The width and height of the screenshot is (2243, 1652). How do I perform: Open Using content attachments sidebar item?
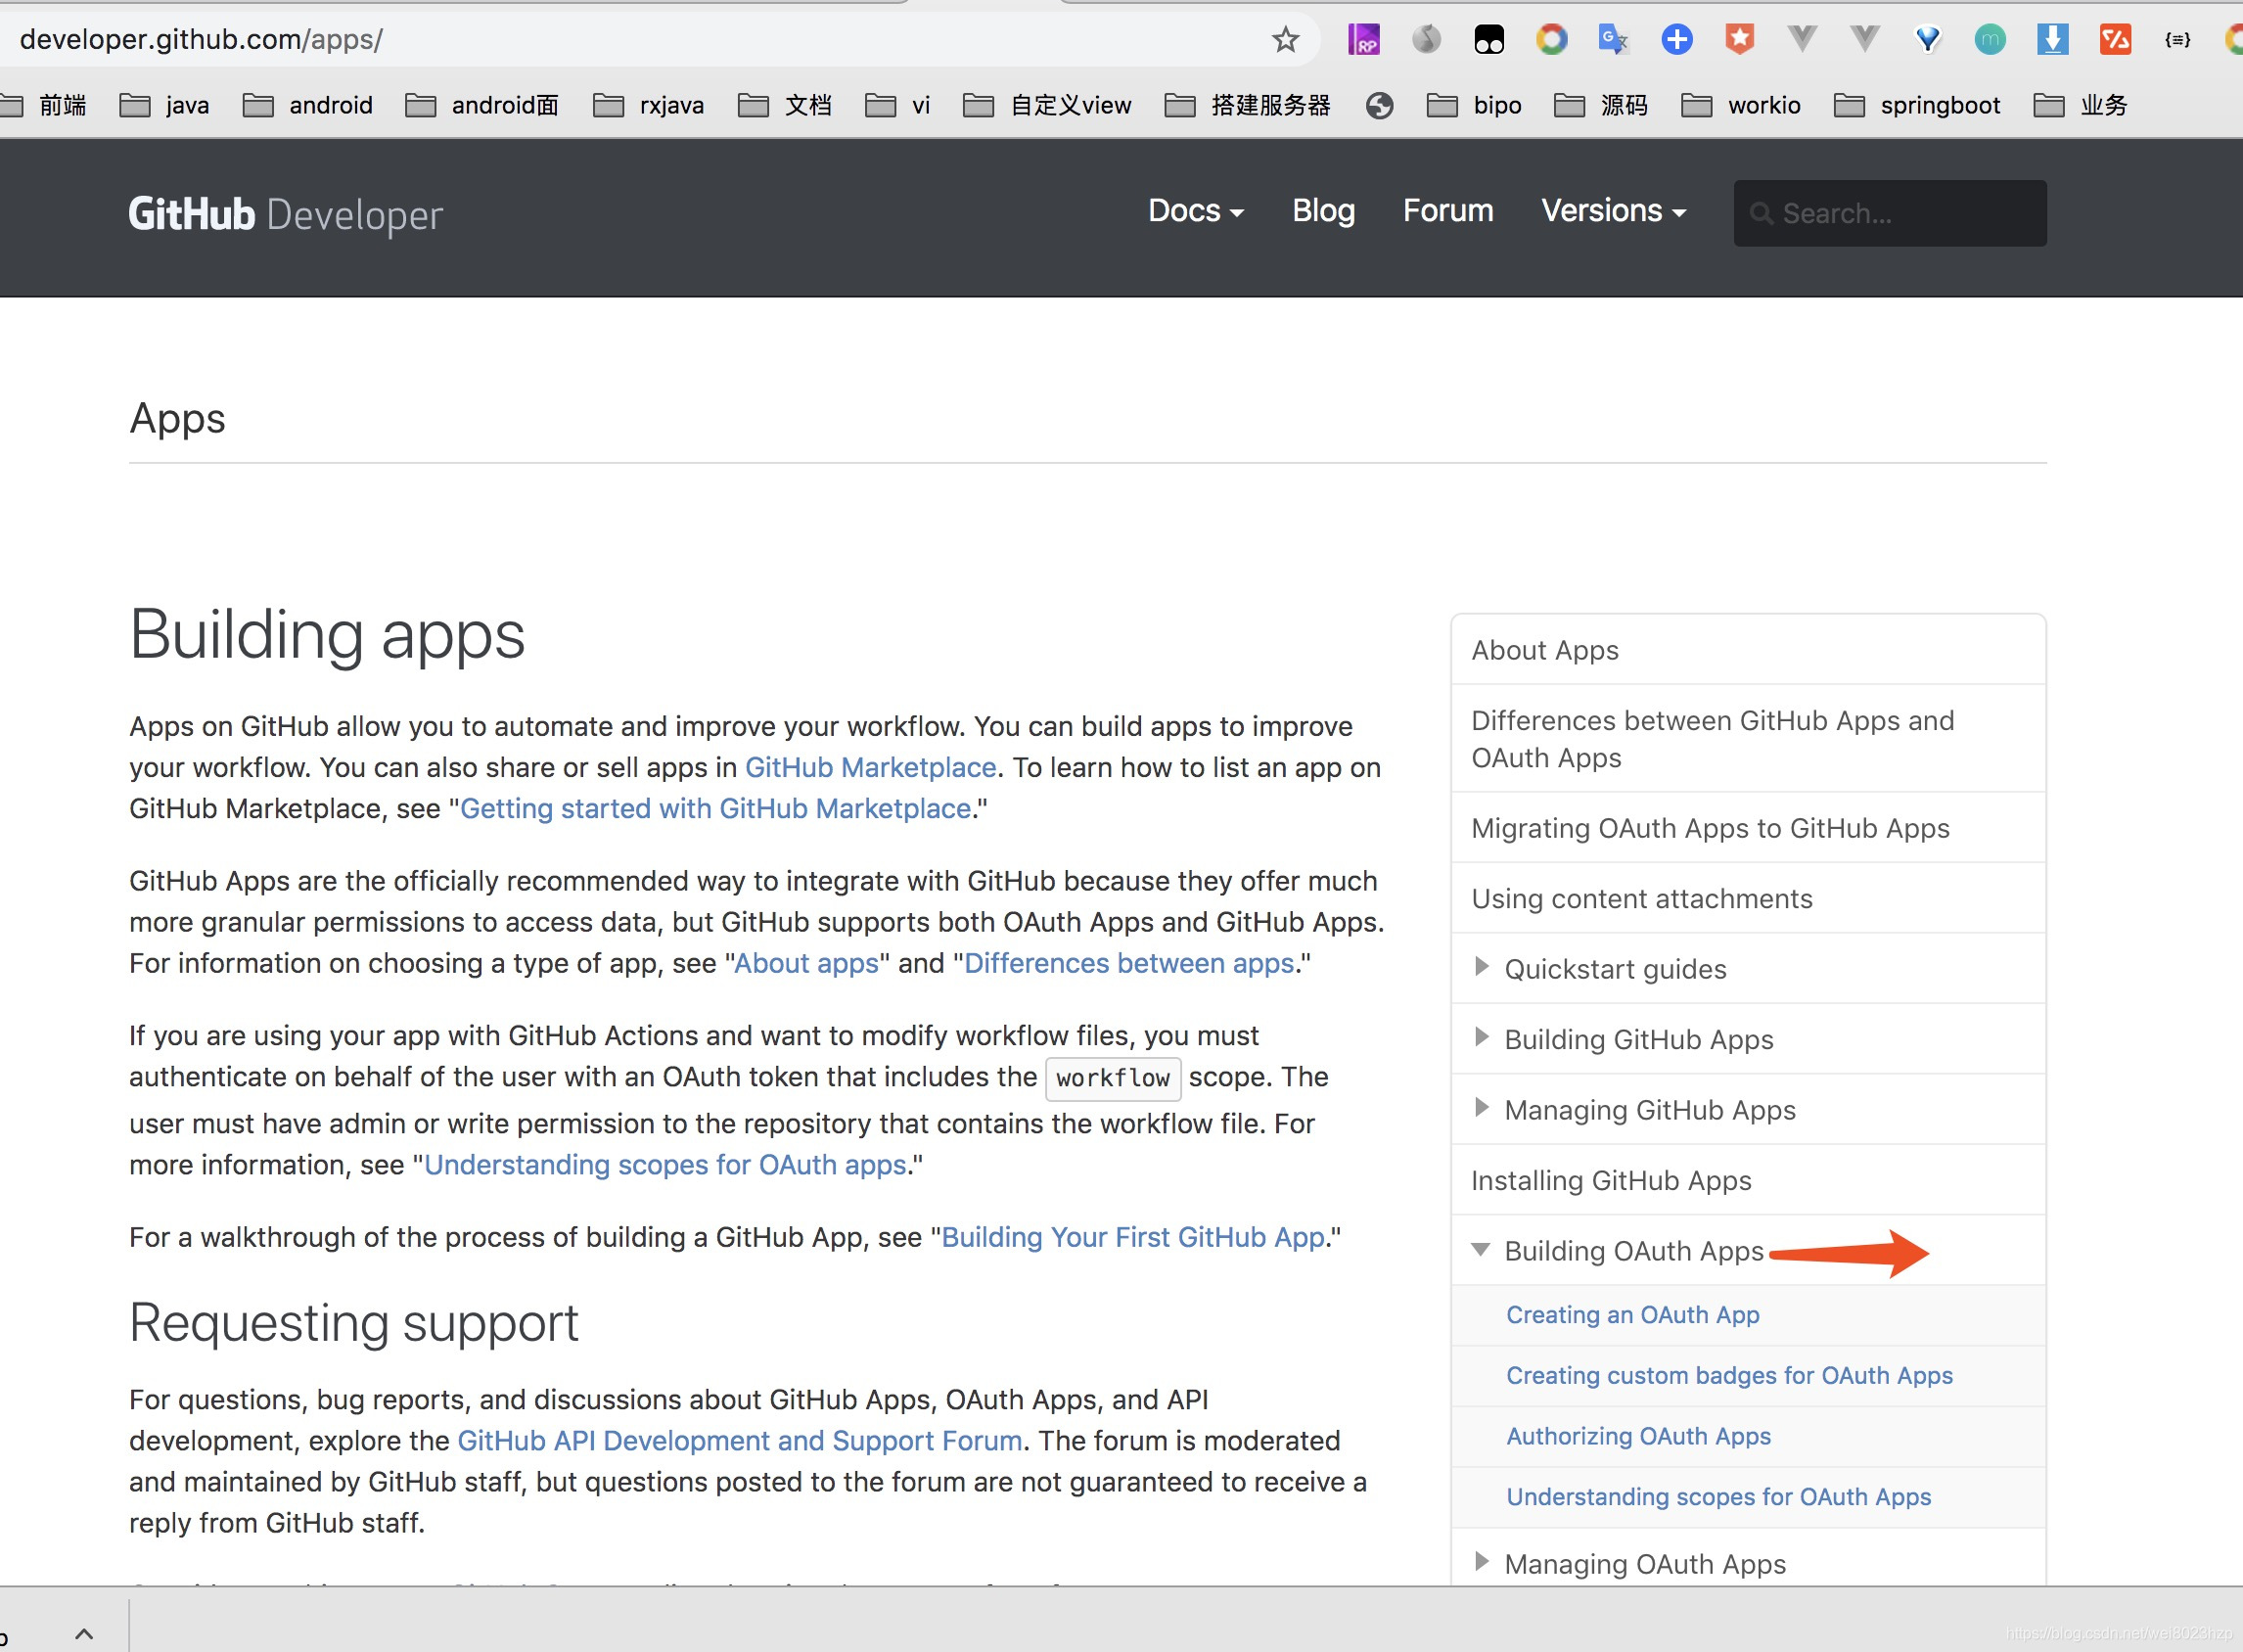pos(1748,898)
